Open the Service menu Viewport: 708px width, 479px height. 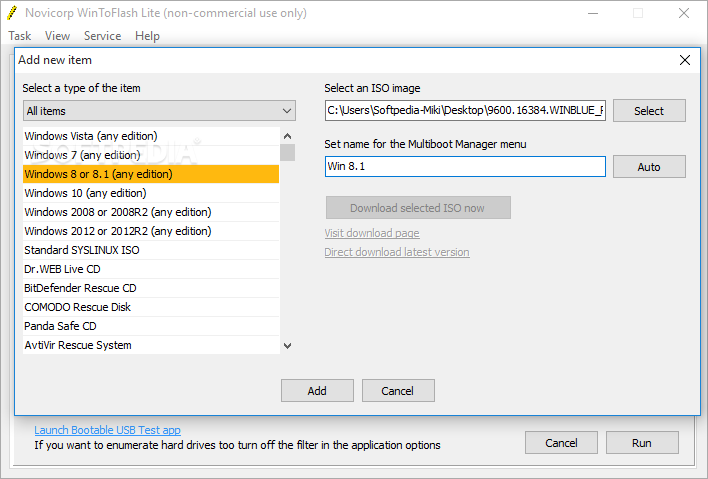click(x=102, y=36)
